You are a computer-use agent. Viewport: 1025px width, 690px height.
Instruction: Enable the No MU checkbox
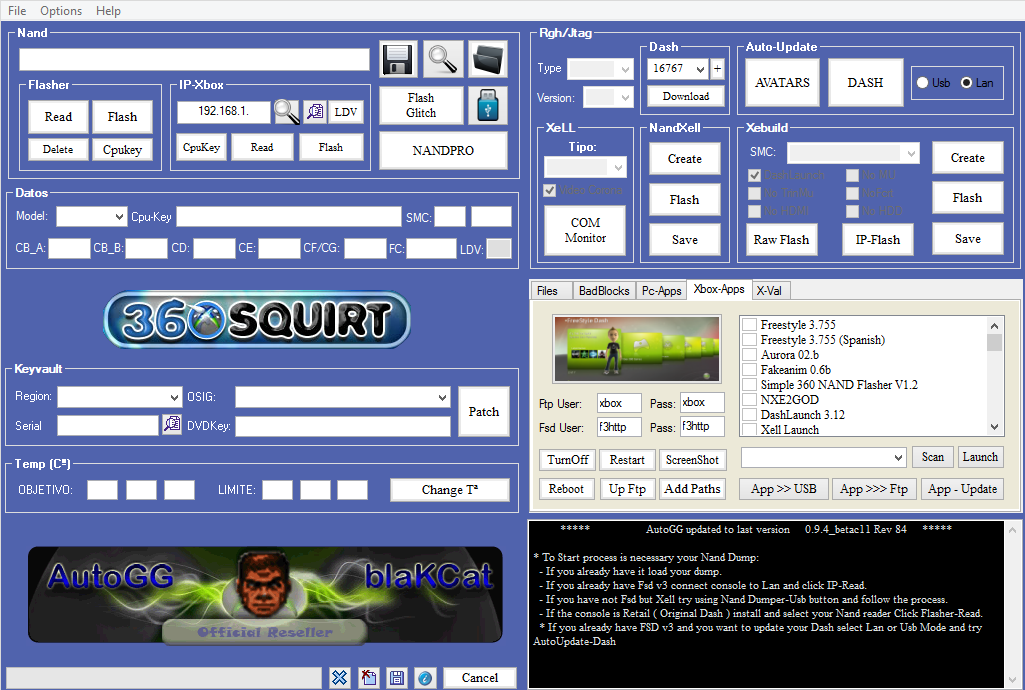[852, 175]
